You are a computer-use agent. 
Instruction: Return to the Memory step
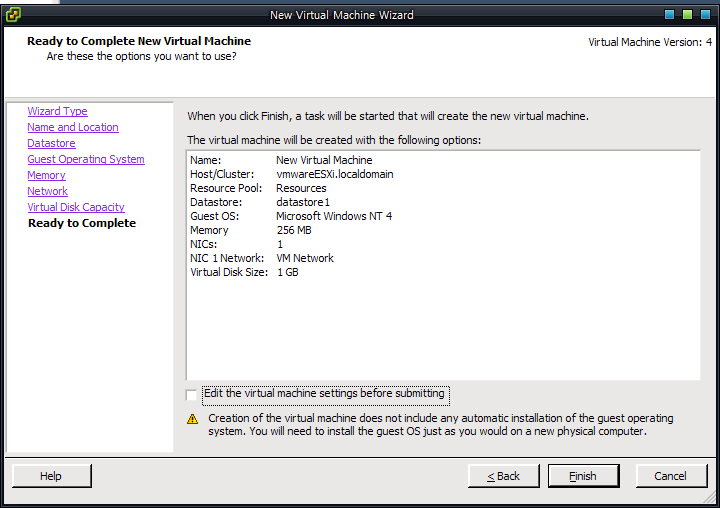click(x=46, y=175)
